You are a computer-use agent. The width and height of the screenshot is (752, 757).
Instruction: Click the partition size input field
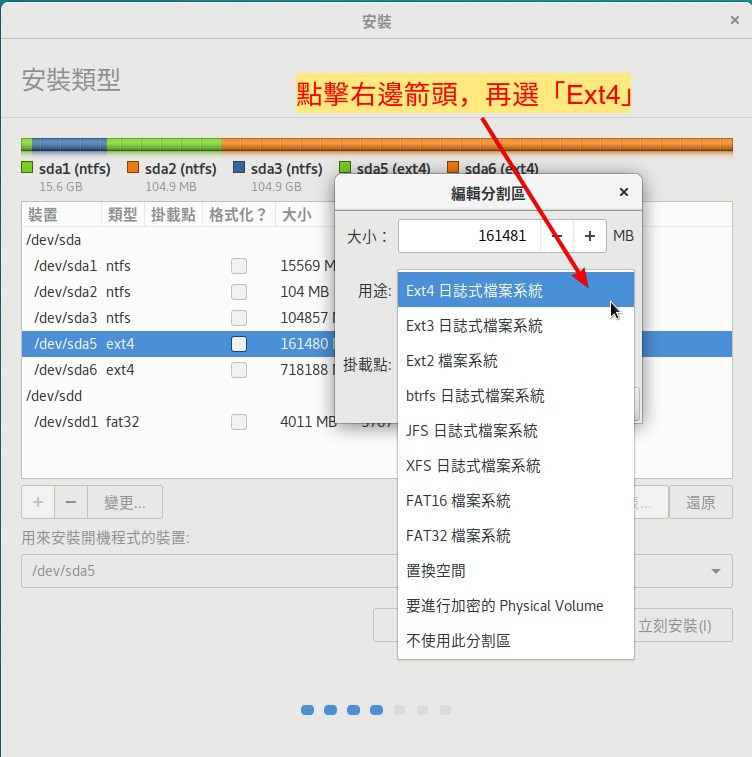(x=468, y=236)
